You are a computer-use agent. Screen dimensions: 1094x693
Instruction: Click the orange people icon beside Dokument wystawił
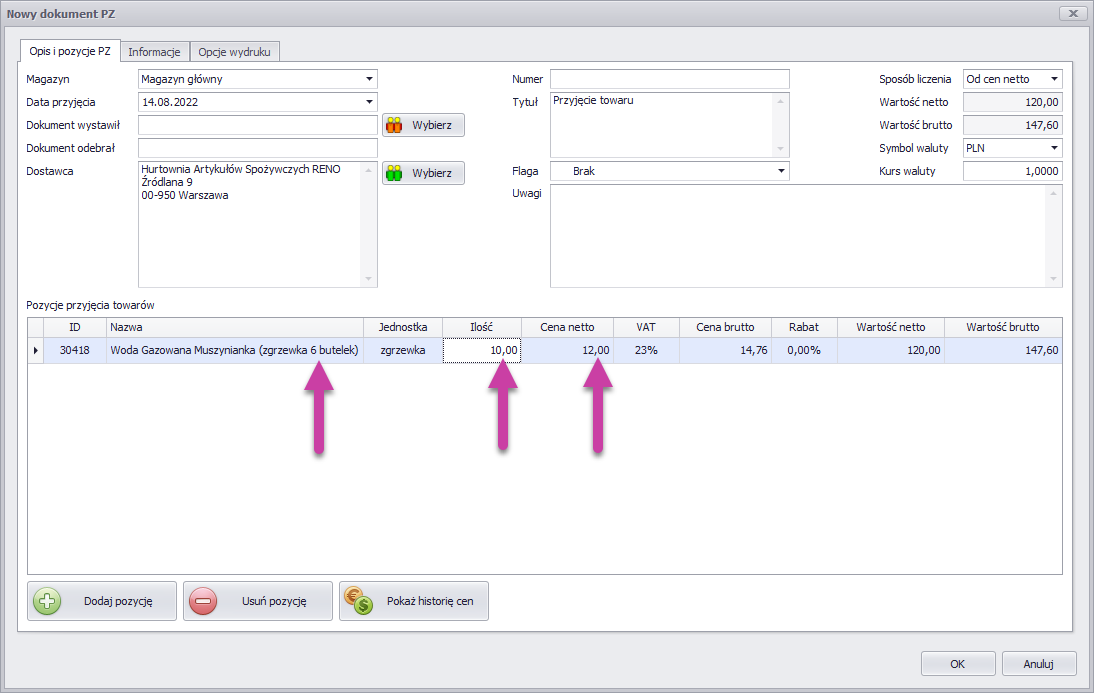point(394,126)
